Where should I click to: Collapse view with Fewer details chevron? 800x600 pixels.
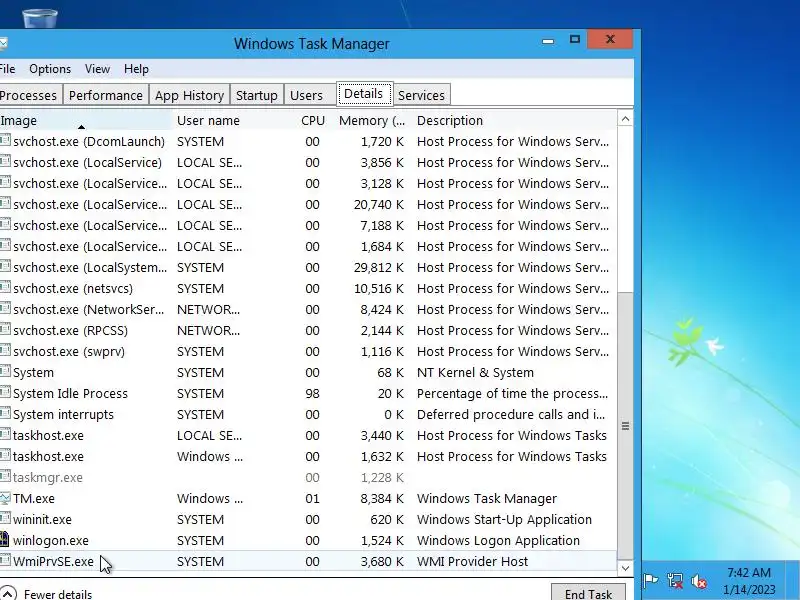click(8, 594)
